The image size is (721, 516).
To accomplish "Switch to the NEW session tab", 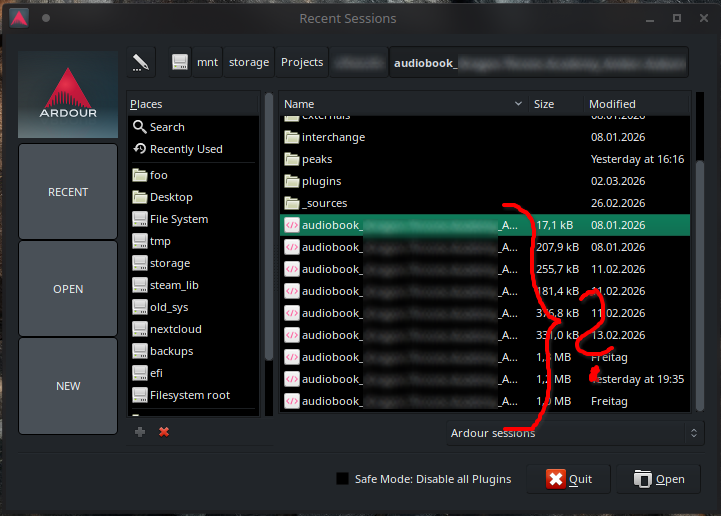I will 68,386.
